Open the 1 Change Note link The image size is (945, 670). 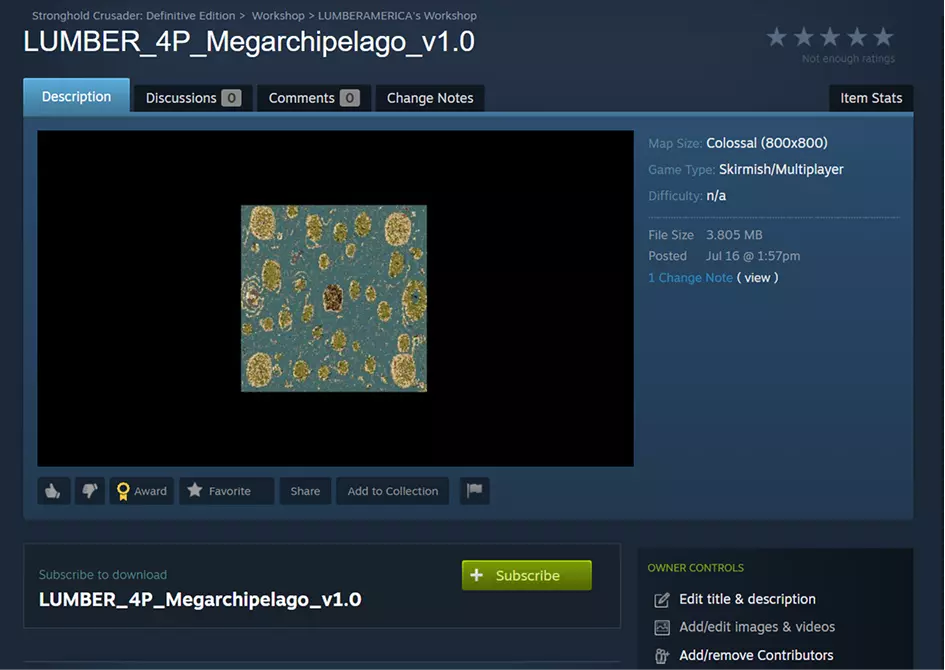pyautogui.click(x=690, y=278)
